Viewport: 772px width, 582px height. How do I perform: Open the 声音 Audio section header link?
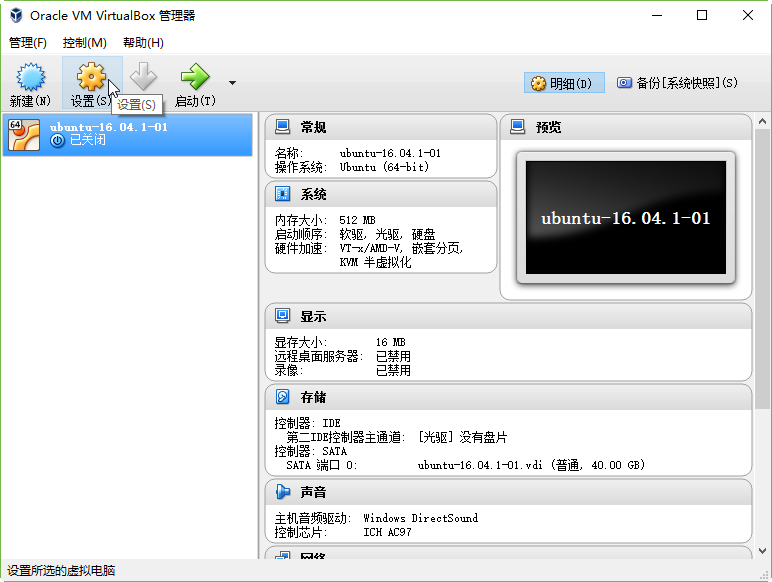[x=314, y=492]
